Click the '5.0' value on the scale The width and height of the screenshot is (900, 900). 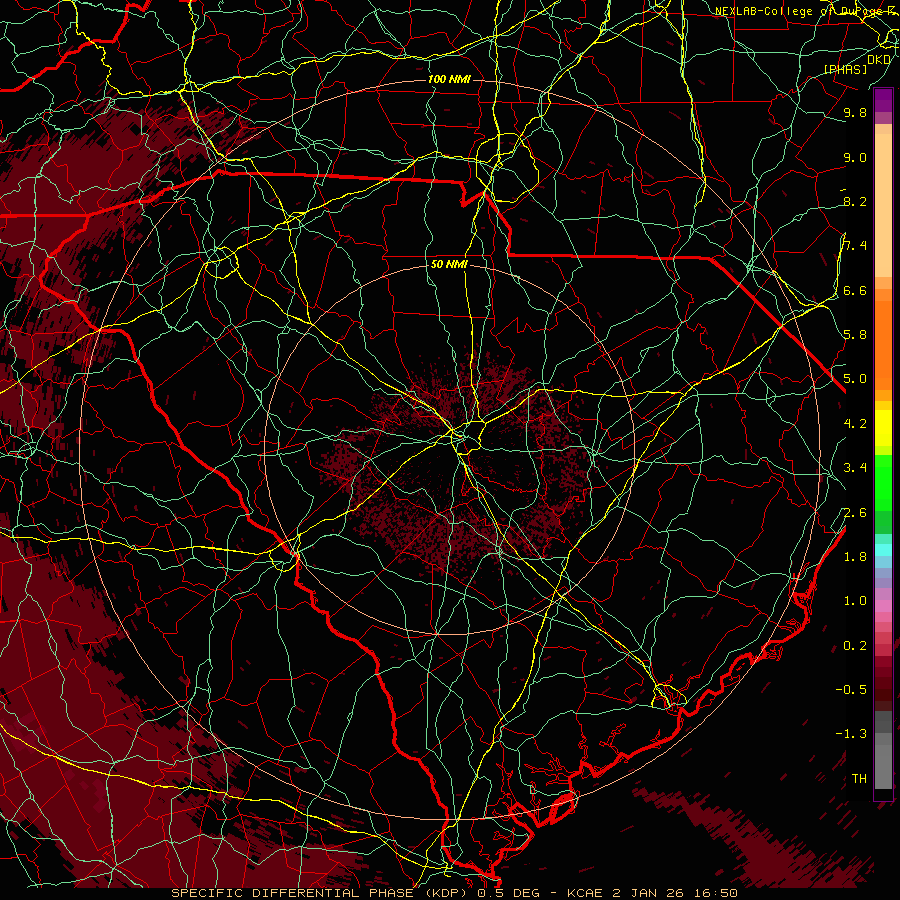tap(855, 379)
